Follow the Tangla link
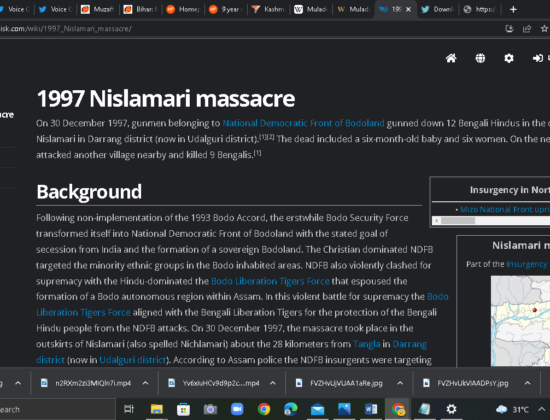Viewport: 550px width, 420px height. coord(367,344)
